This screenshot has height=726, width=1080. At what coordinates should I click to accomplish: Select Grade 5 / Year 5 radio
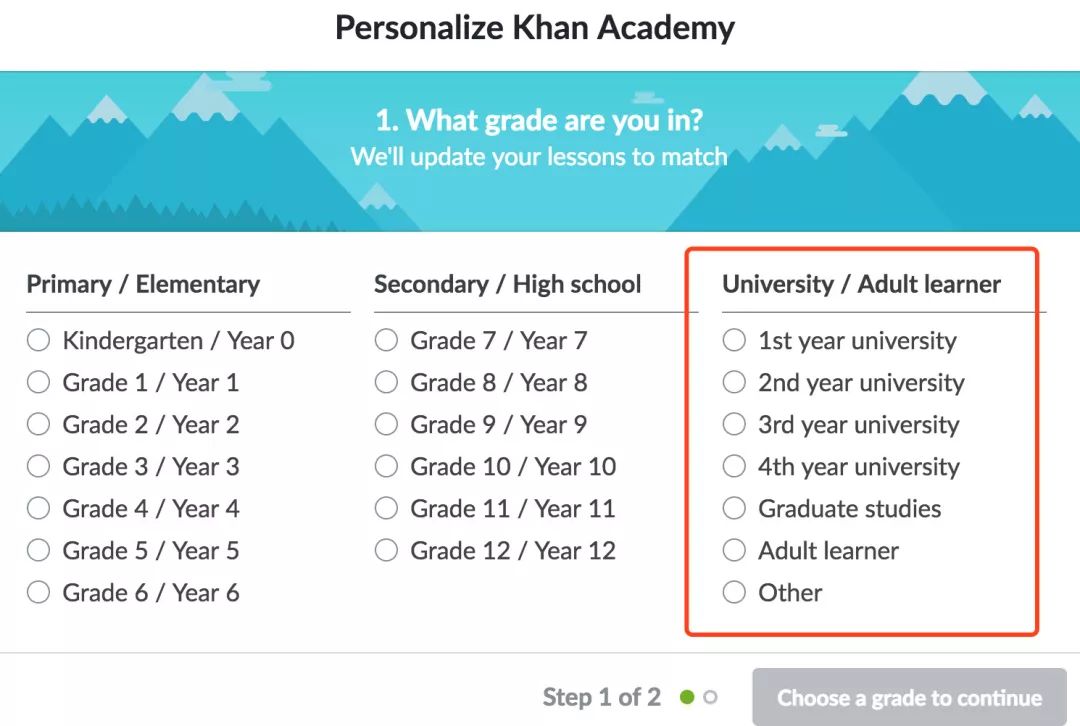tap(39, 551)
